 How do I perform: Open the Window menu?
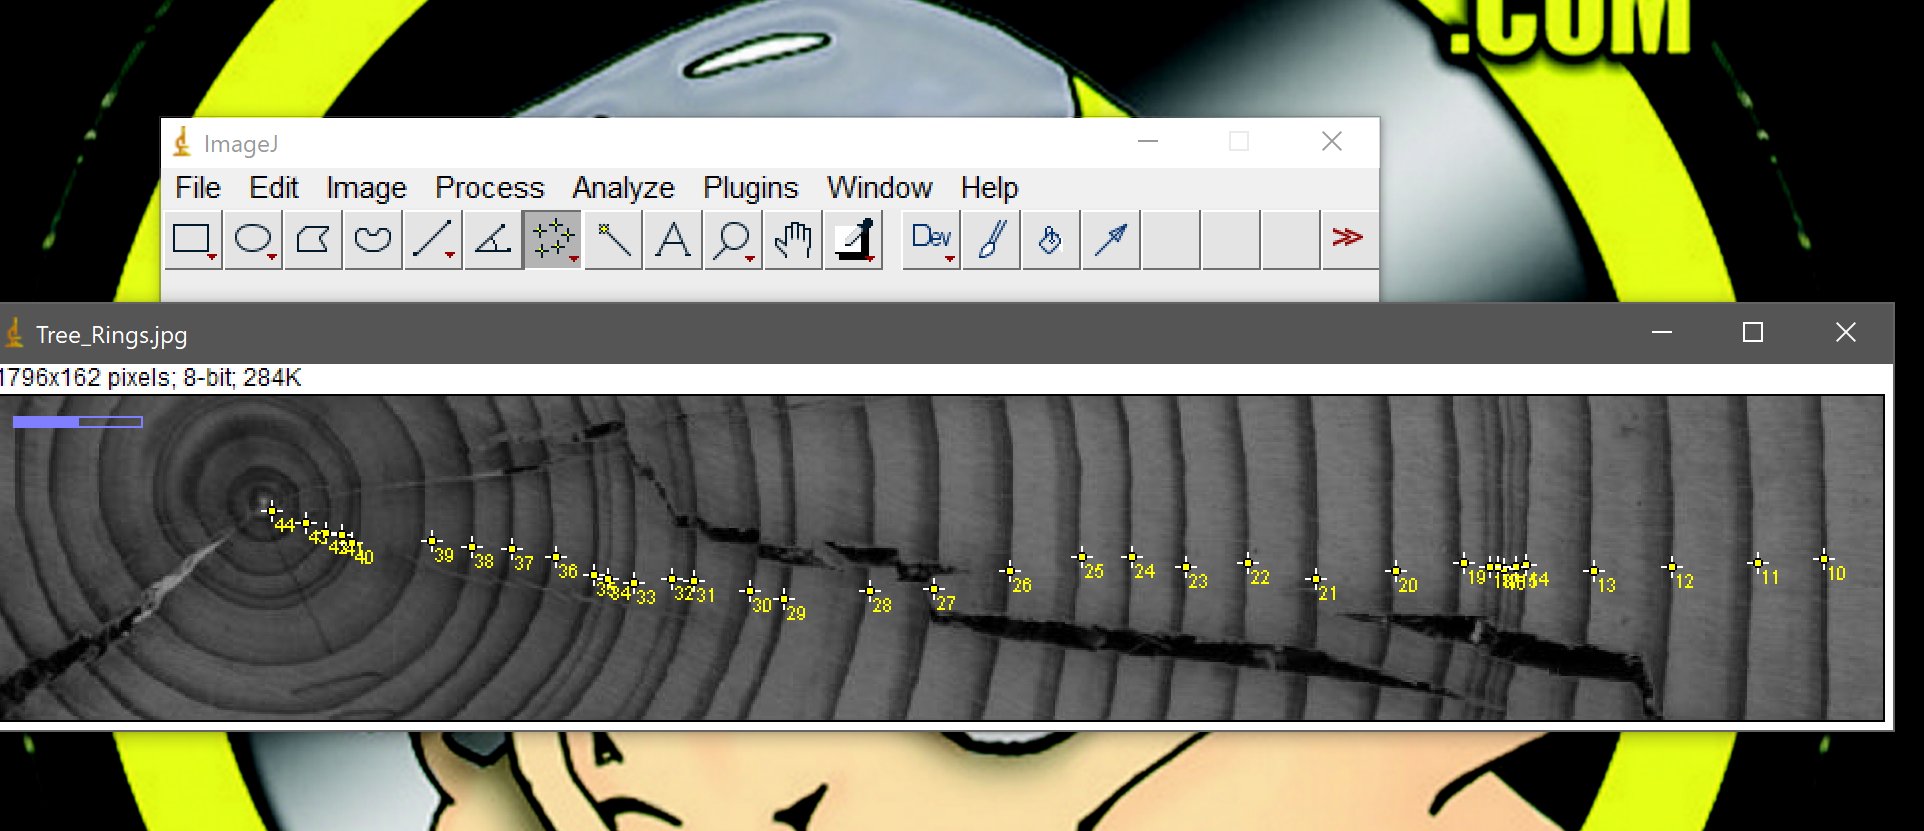point(880,188)
